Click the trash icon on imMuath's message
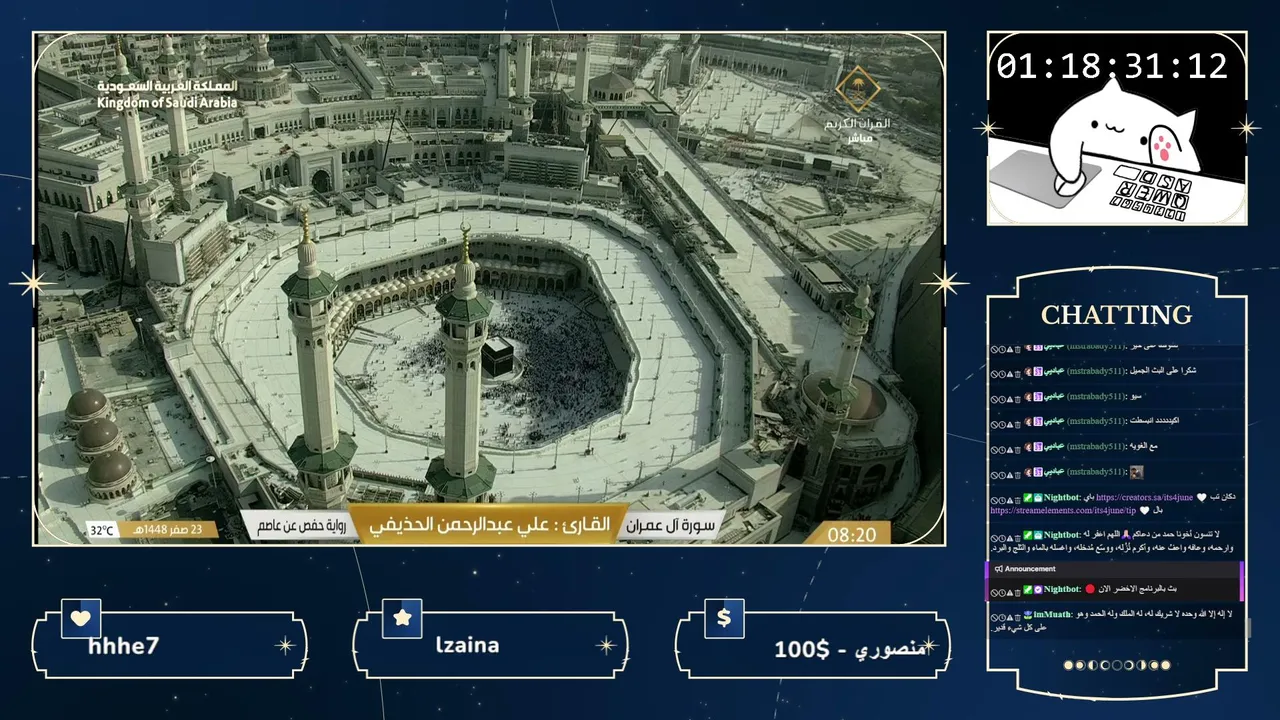 (1018, 616)
